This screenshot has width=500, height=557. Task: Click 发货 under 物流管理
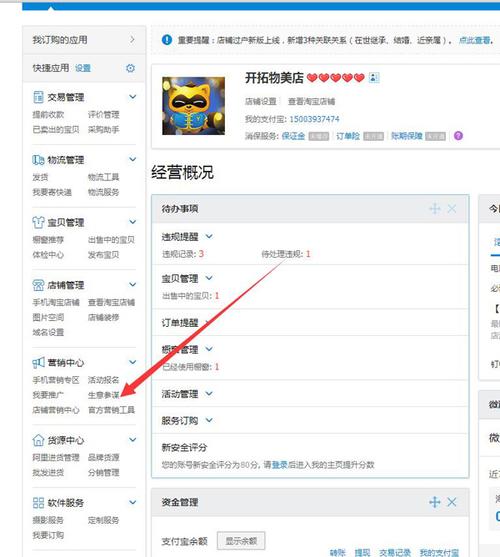(x=40, y=177)
